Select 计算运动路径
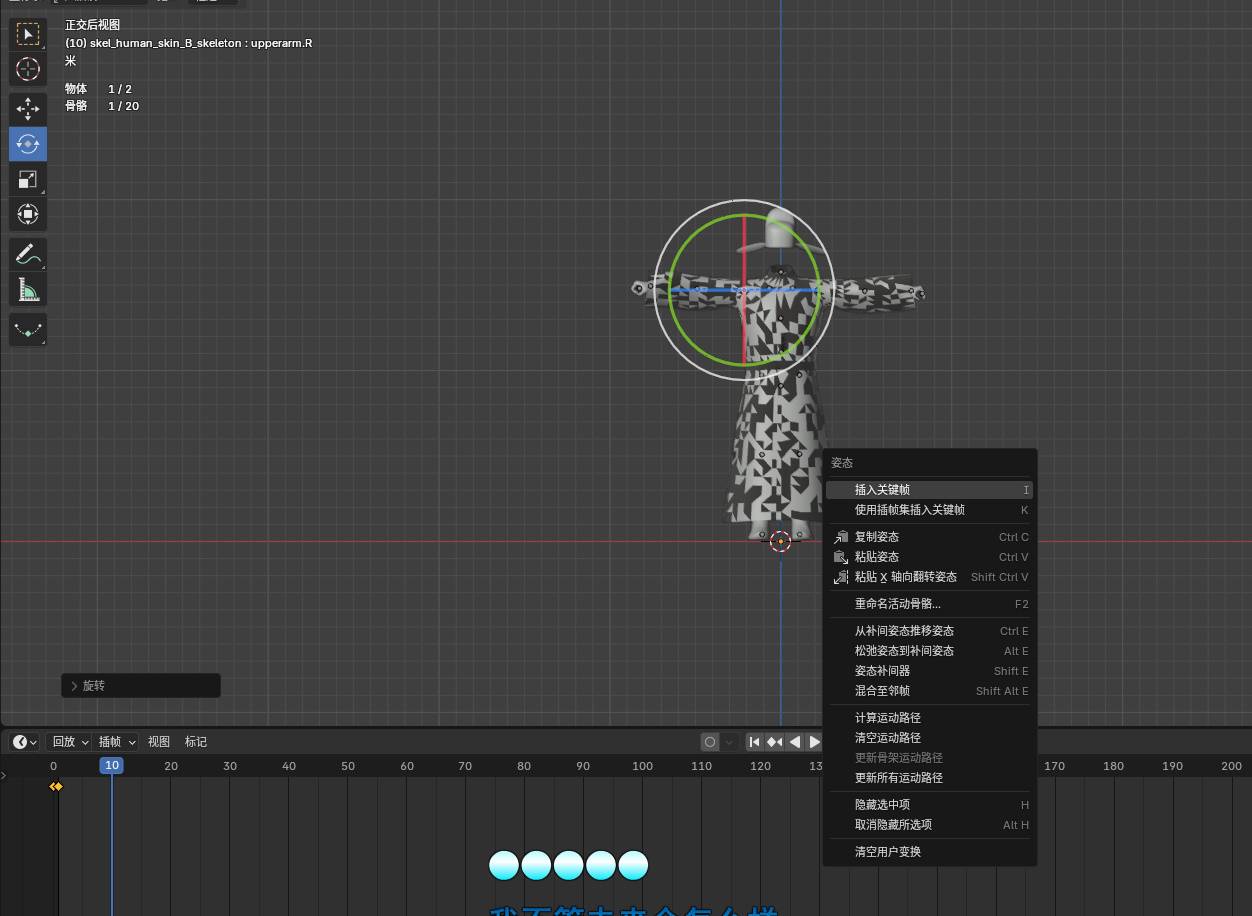The image size is (1252, 916). point(930,718)
